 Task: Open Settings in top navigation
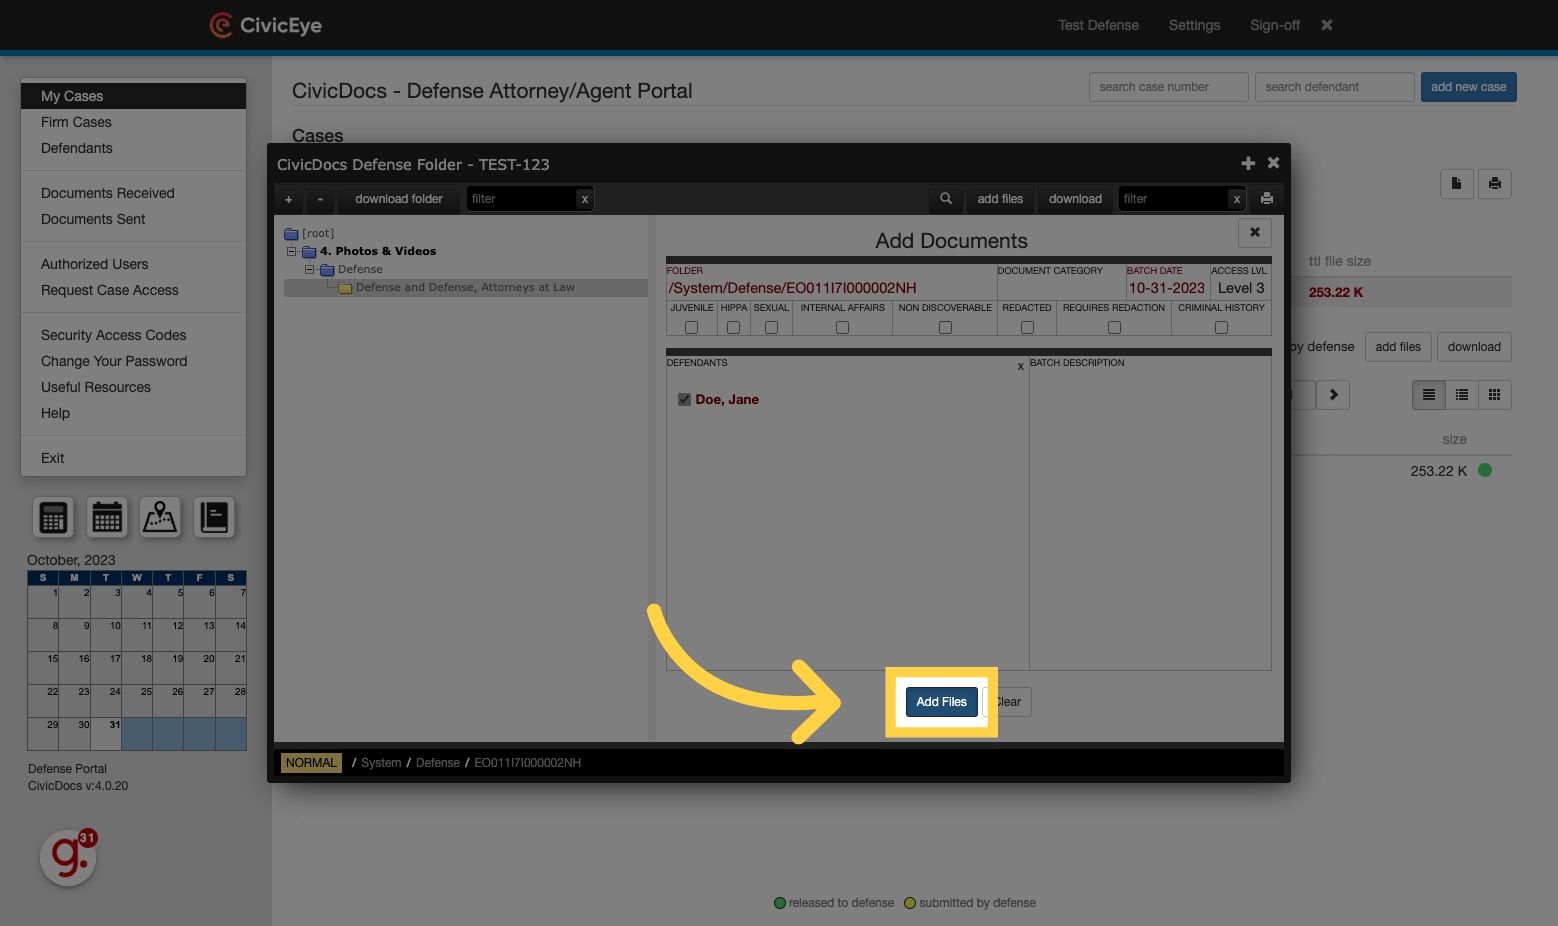tap(1194, 25)
